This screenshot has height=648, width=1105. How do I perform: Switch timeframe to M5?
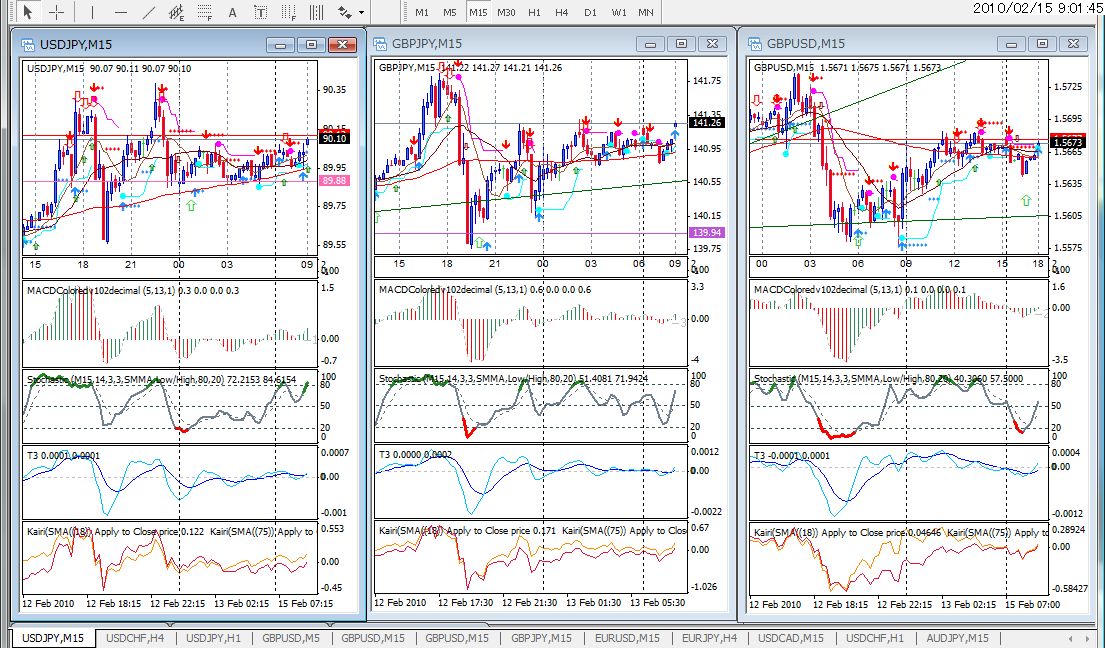pyautogui.click(x=450, y=12)
